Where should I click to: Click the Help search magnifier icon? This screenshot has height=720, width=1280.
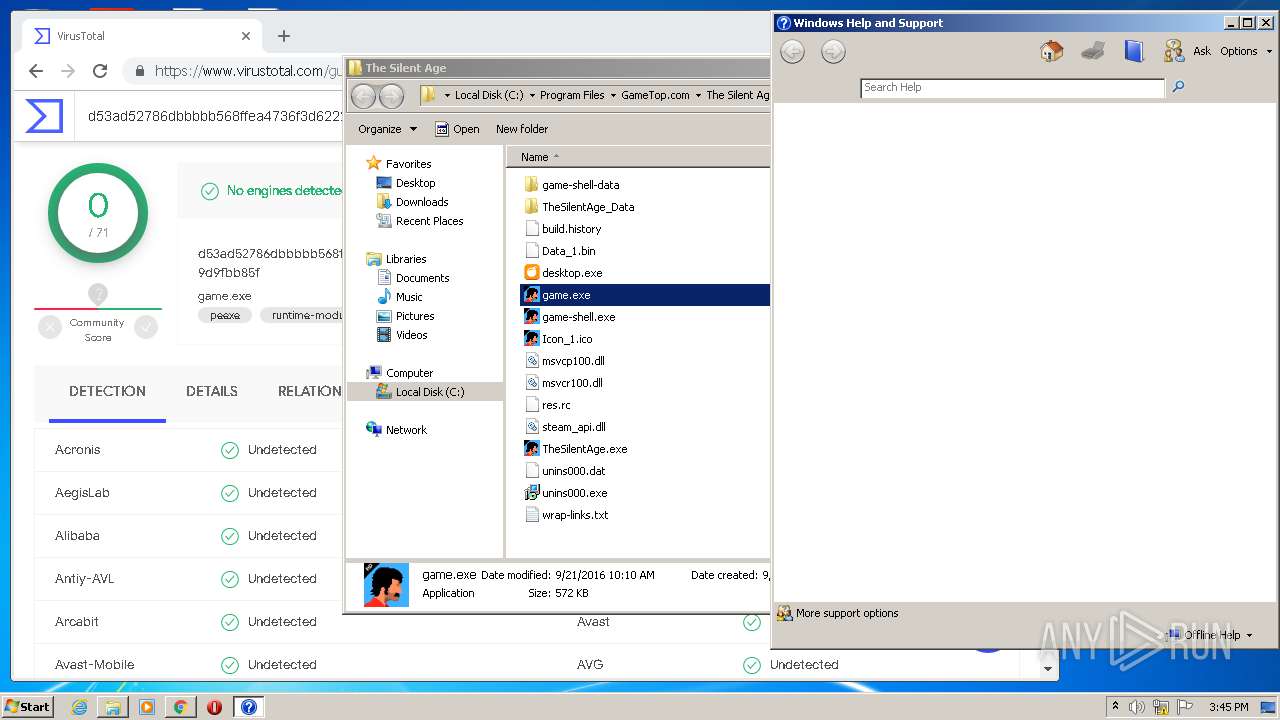click(1178, 87)
